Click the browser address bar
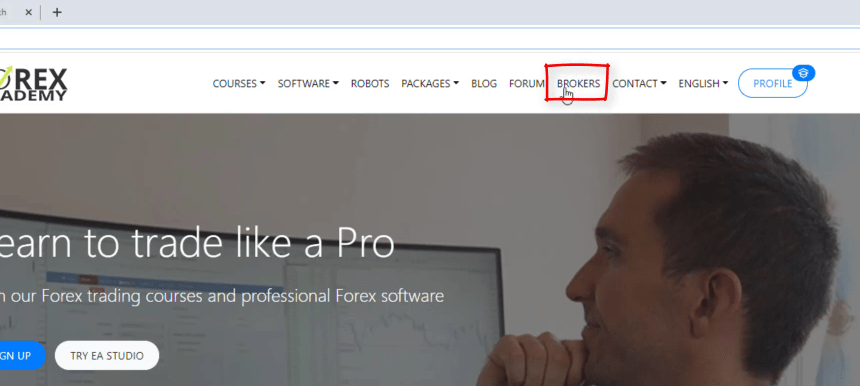 click(430, 38)
